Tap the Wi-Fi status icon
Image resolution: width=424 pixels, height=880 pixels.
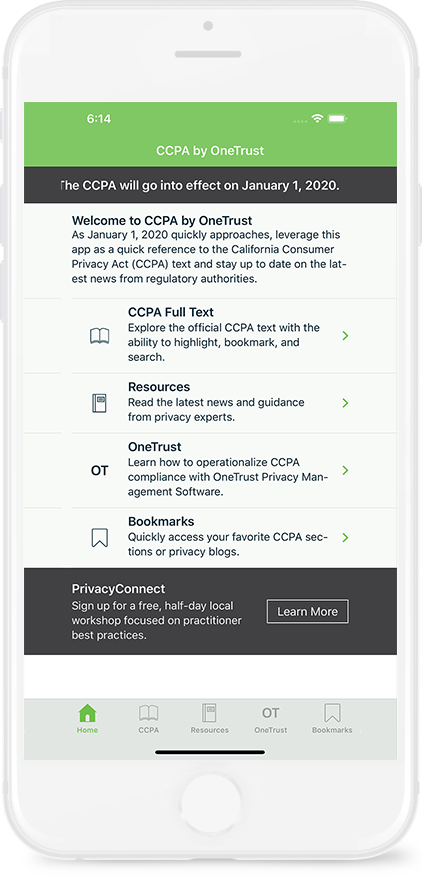click(317, 118)
